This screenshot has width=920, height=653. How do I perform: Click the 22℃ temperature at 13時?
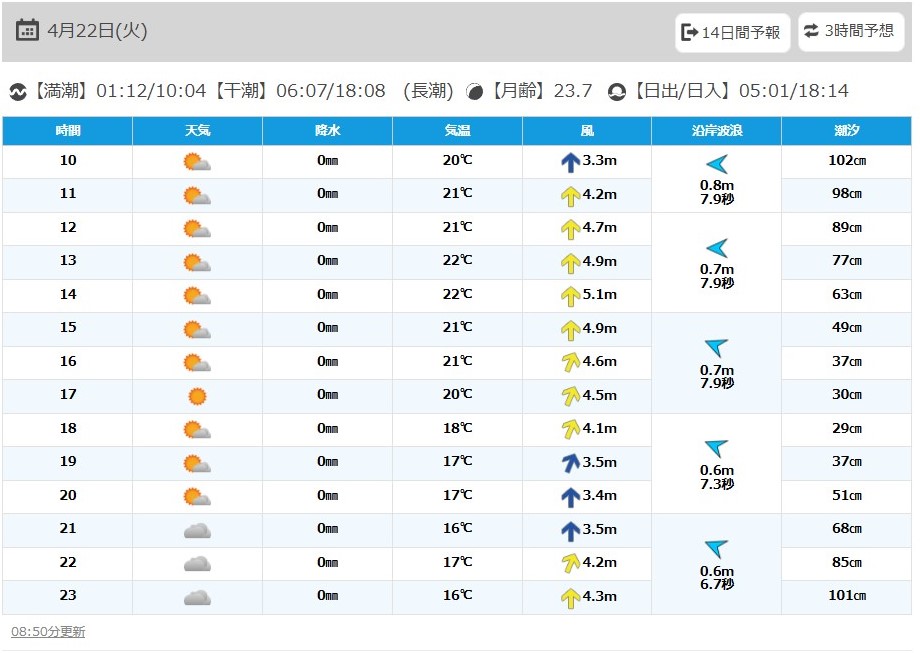[458, 260]
